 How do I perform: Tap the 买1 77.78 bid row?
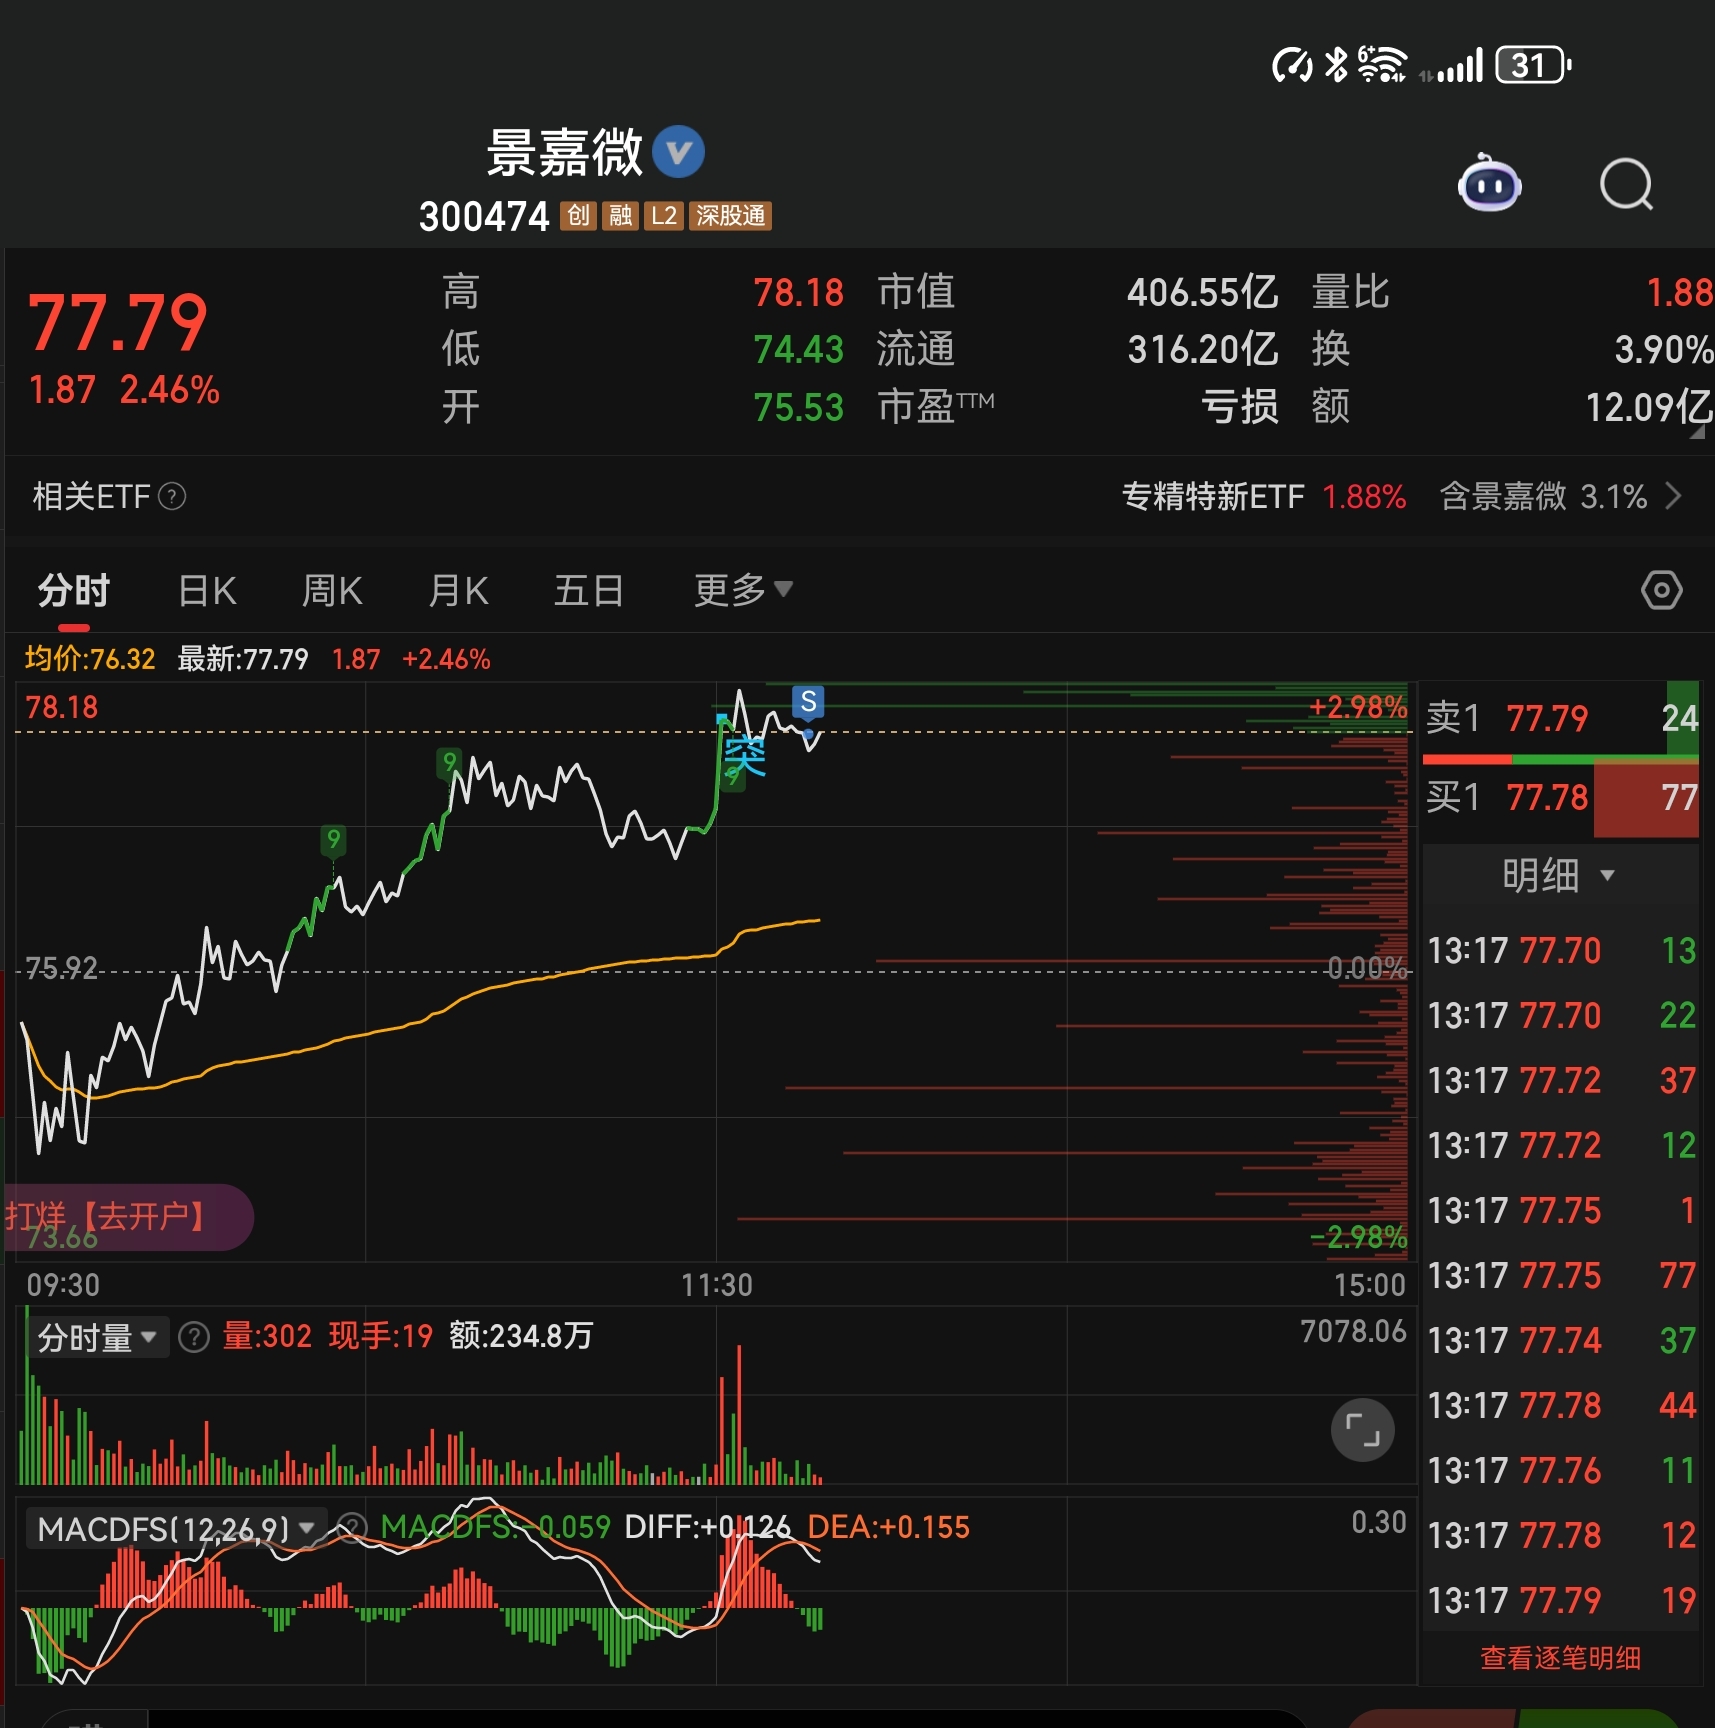(1561, 798)
